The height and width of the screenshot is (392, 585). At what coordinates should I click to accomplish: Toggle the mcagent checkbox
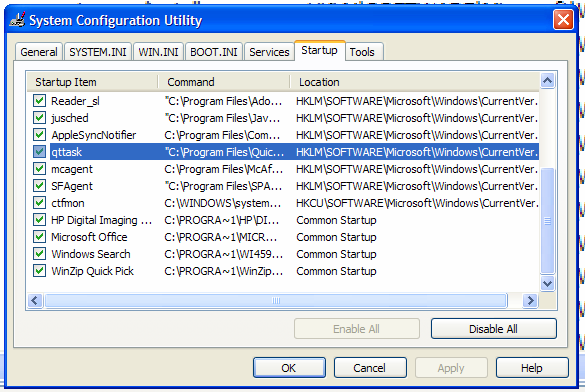click(x=39, y=169)
